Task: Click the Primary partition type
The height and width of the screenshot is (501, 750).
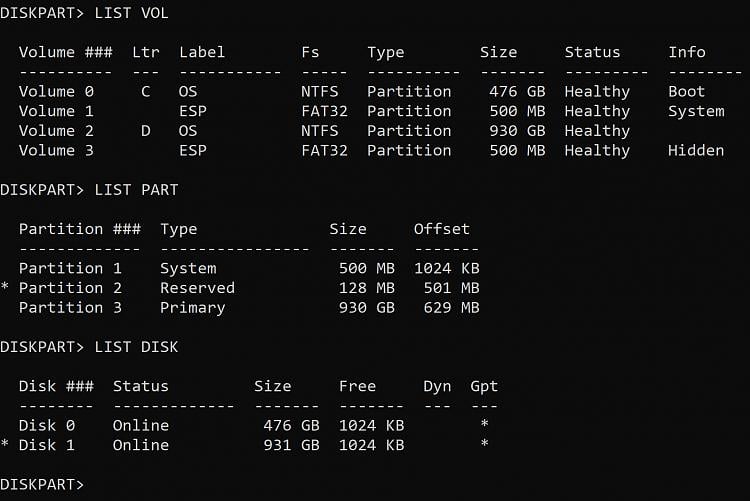Action: tap(192, 308)
